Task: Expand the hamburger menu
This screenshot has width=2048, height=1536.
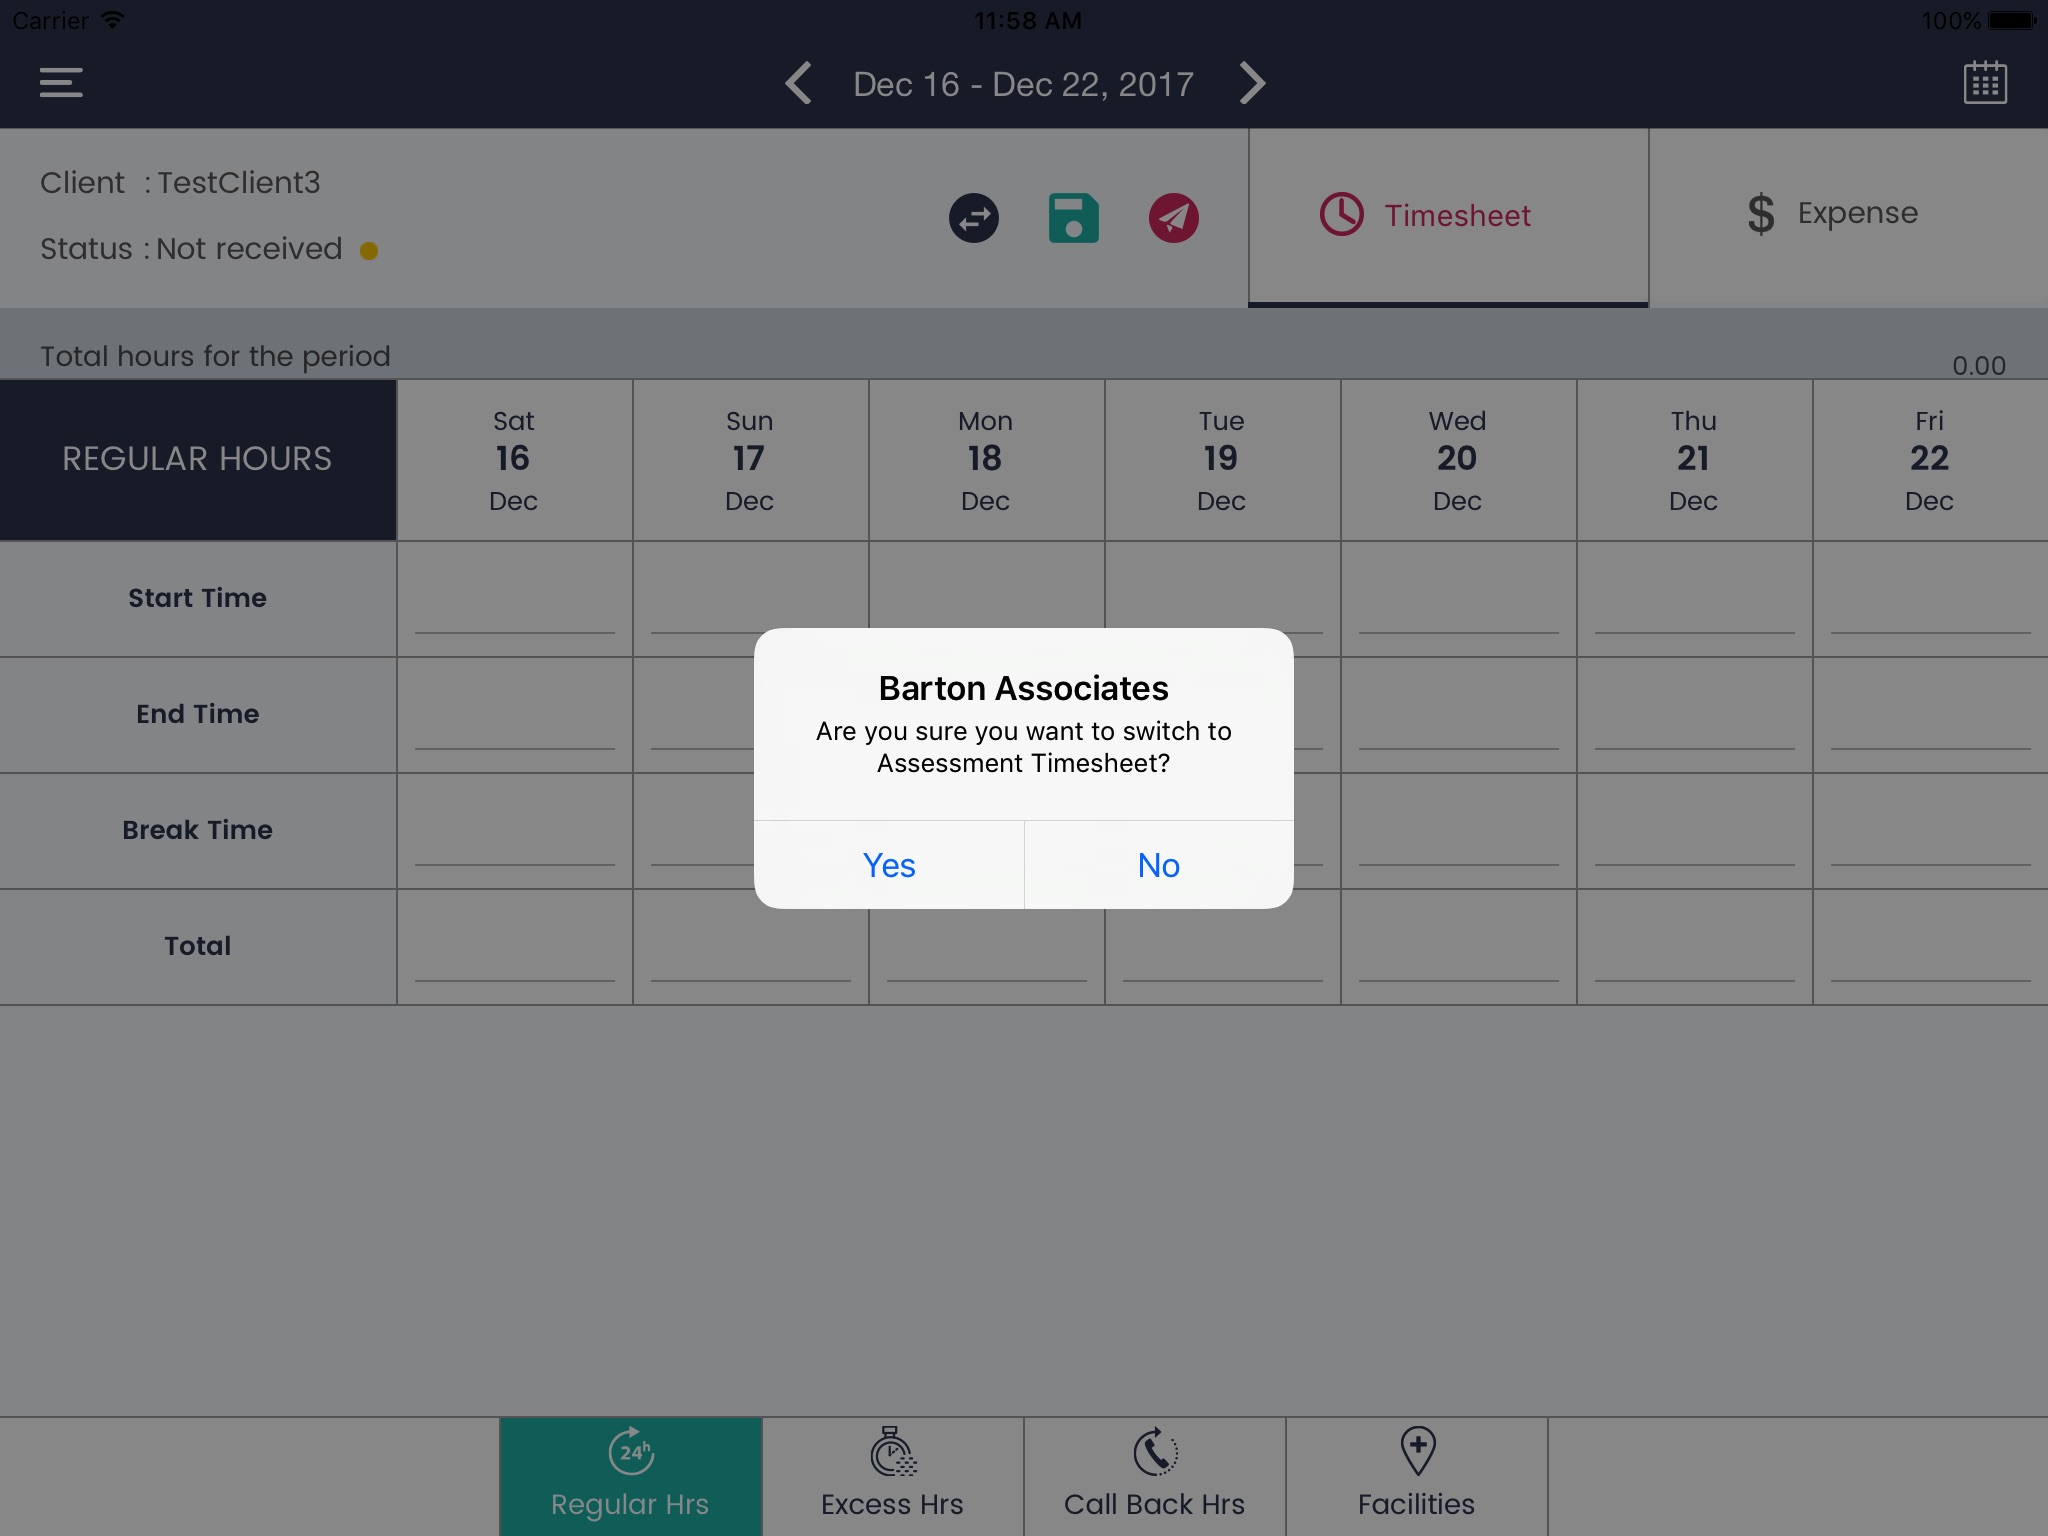Action: click(x=61, y=81)
